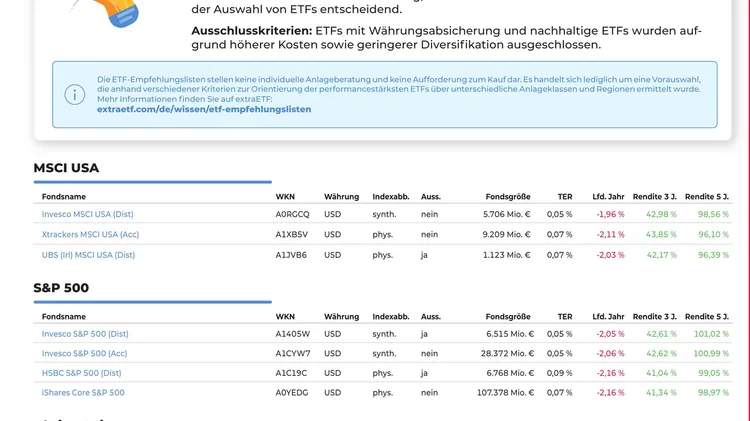Click the info circle icon

tap(75, 94)
